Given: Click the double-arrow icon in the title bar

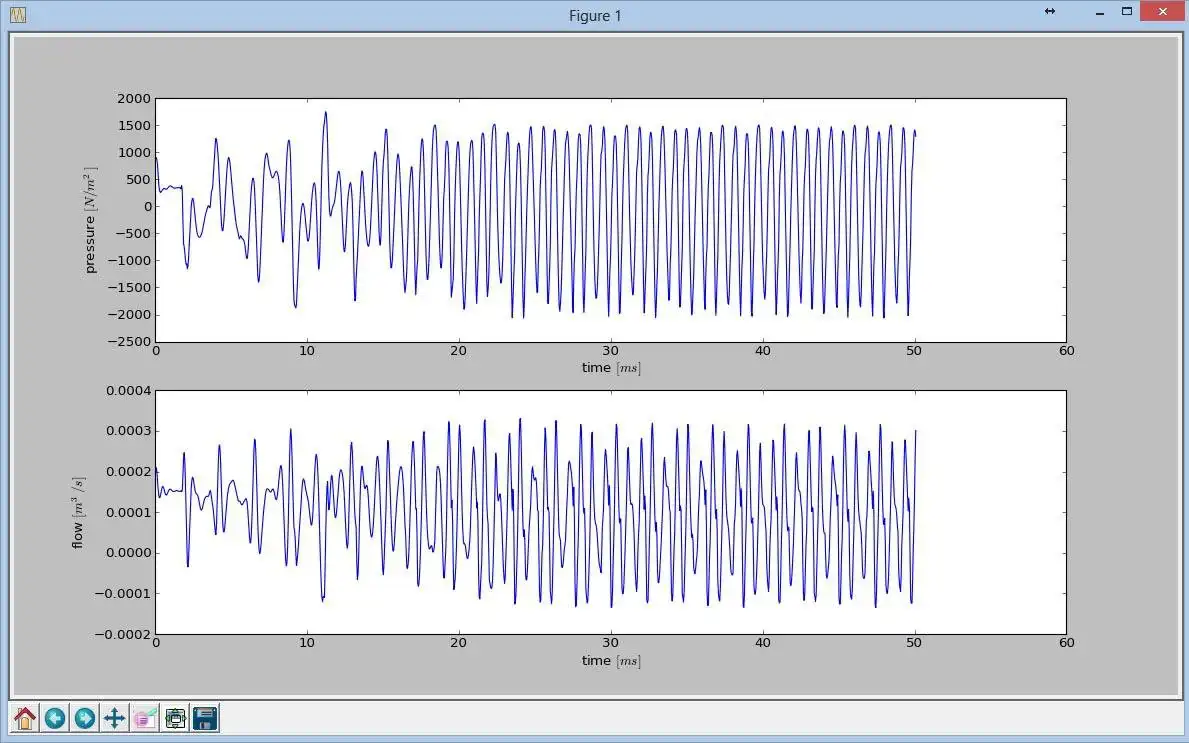Looking at the screenshot, I should pyautogui.click(x=1049, y=11).
